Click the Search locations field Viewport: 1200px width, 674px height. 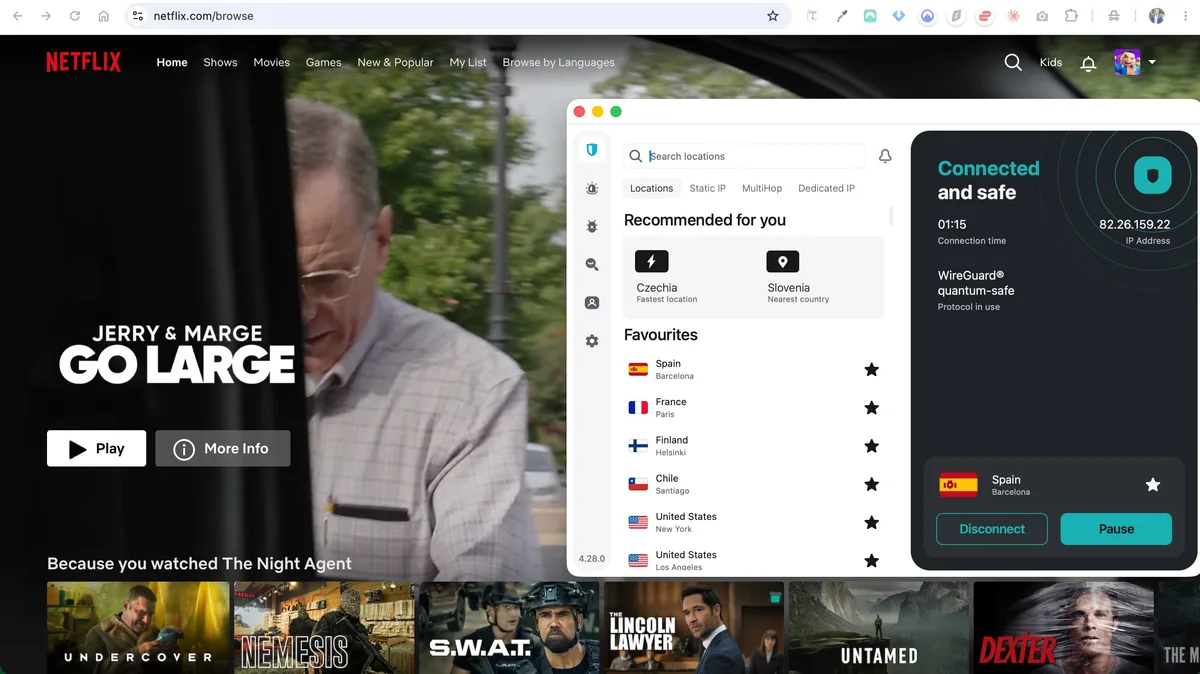[x=745, y=156]
